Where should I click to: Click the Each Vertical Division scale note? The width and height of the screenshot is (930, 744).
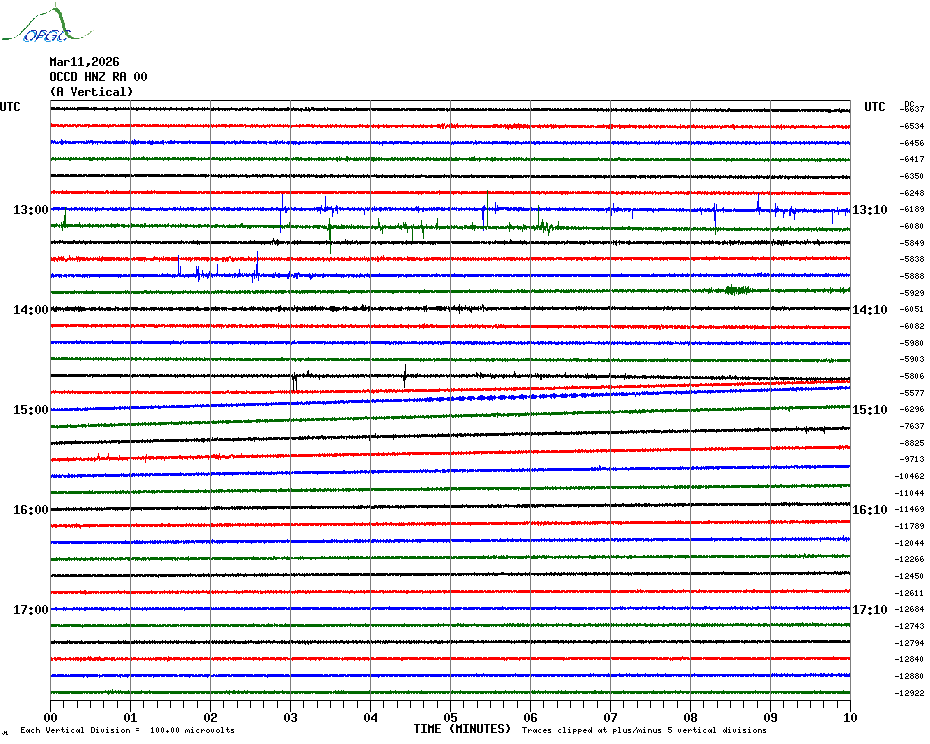coord(127,731)
